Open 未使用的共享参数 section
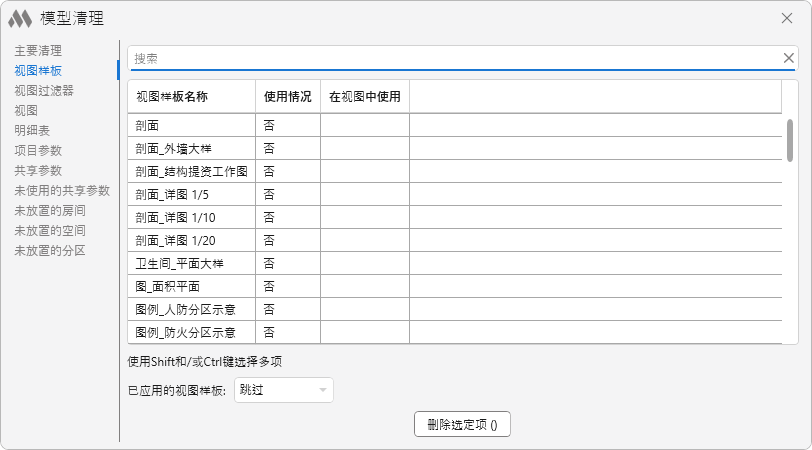The height and width of the screenshot is (450, 812). coord(62,190)
